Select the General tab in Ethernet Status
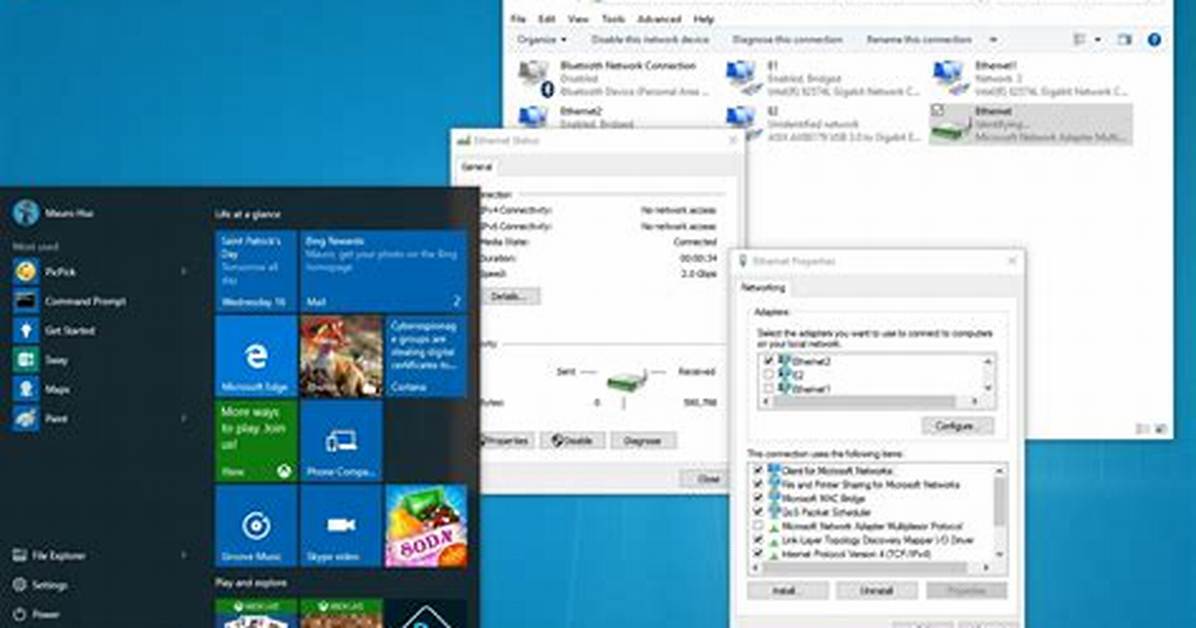 pos(477,166)
